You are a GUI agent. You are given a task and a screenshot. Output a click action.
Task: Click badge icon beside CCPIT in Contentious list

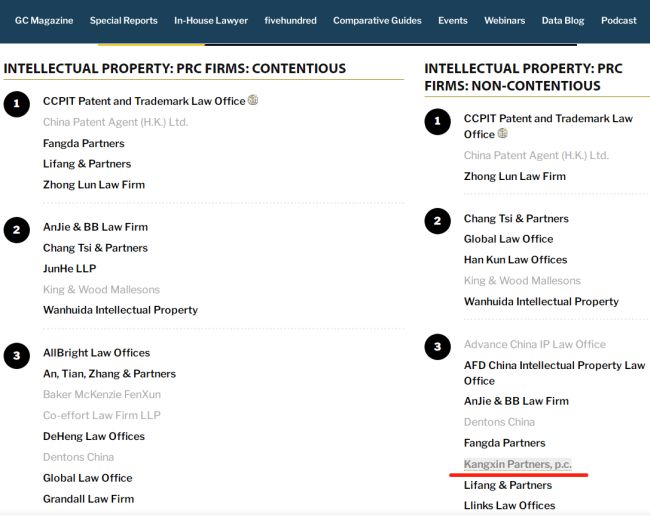253,100
